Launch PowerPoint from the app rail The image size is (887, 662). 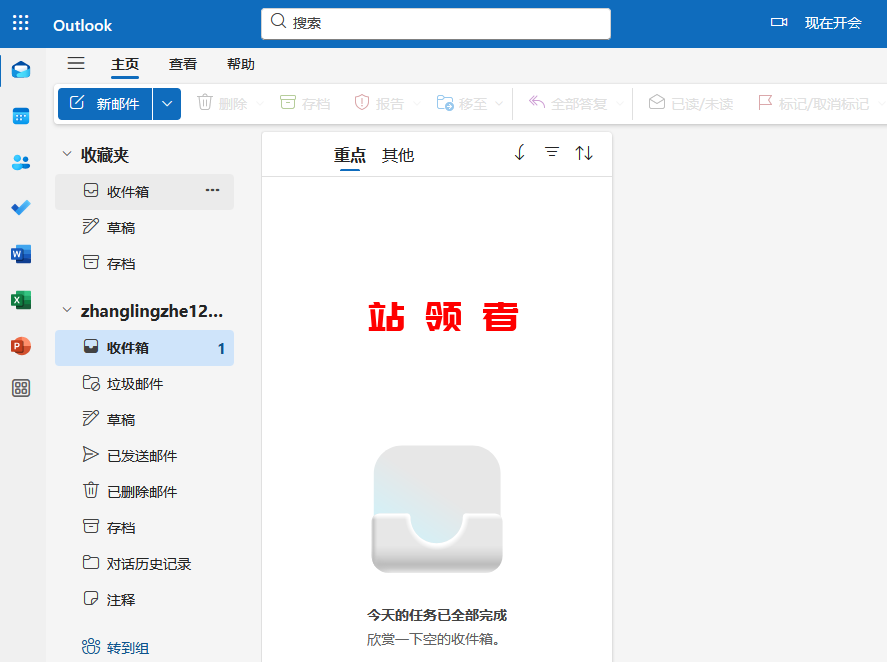(x=21, y=346)
